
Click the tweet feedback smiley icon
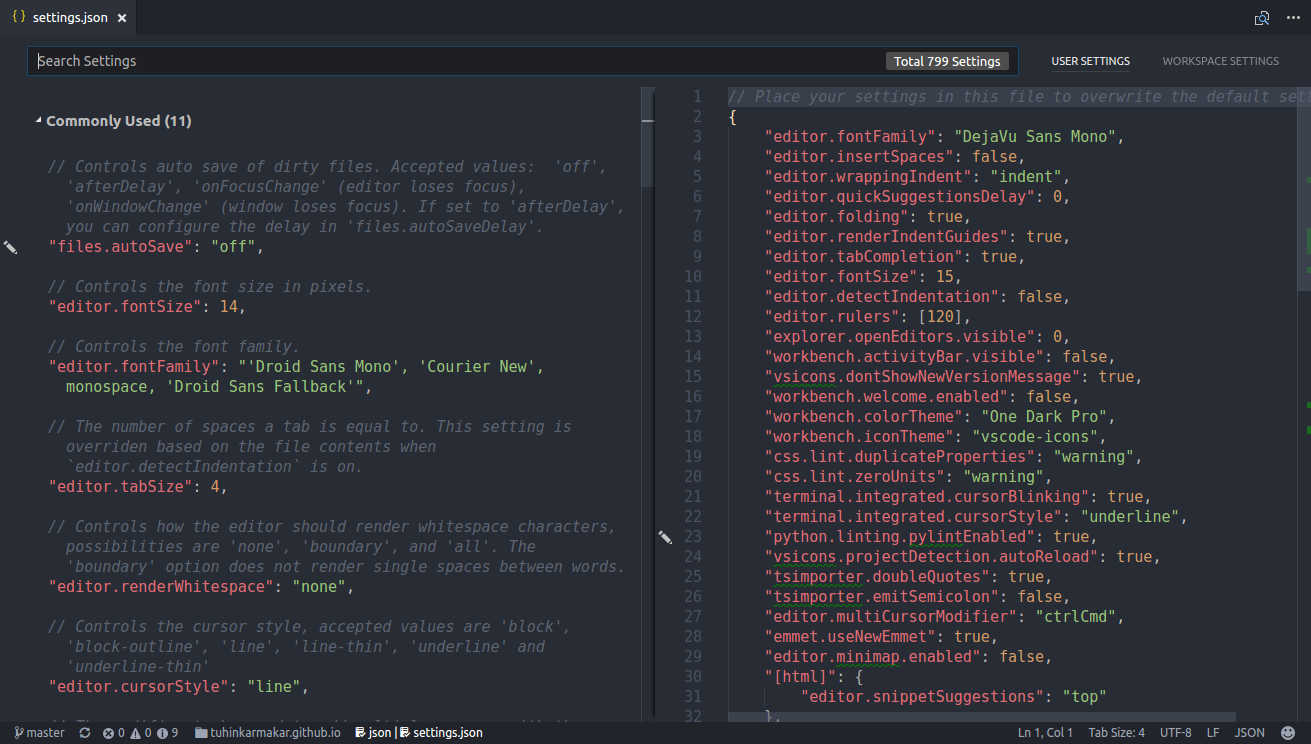pos(1289,732)
